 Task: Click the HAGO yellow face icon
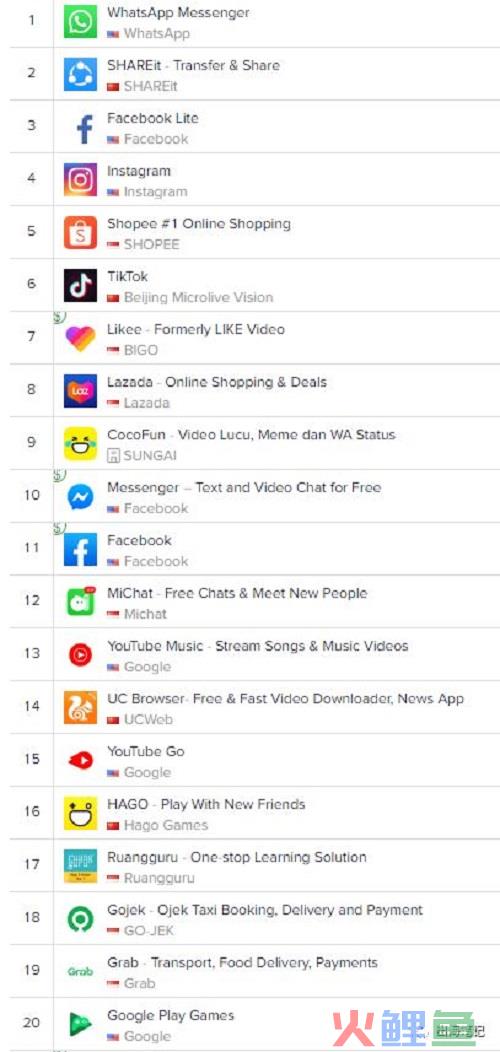click(x=81, y=813)
